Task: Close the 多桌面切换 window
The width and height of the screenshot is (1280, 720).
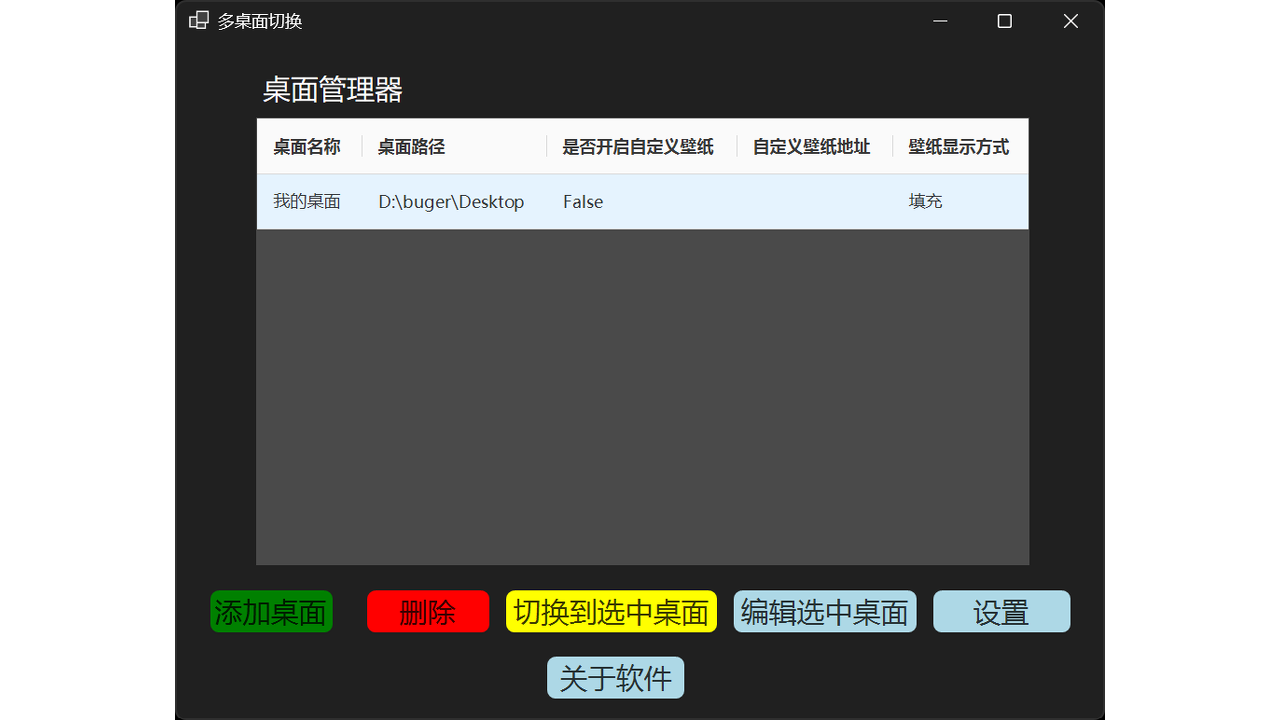Action: (x=1071, y=21)
